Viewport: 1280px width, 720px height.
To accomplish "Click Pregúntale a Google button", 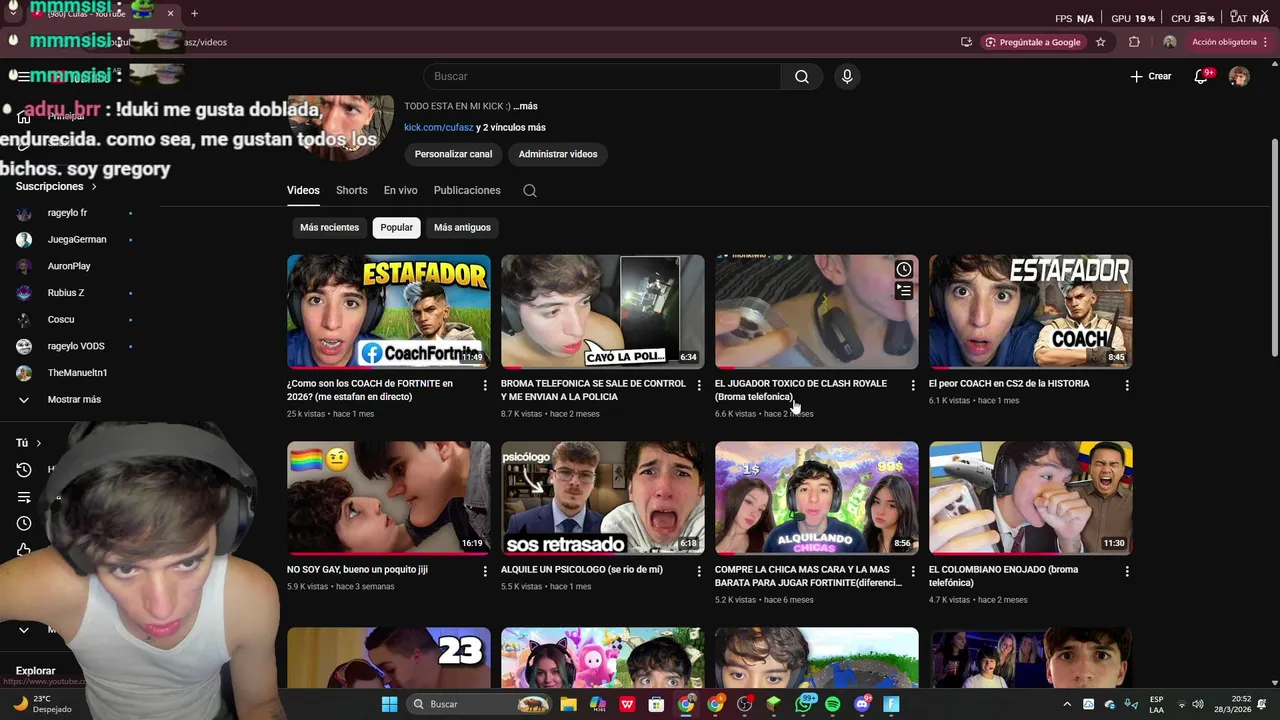I will click(x=1033, y=42).
